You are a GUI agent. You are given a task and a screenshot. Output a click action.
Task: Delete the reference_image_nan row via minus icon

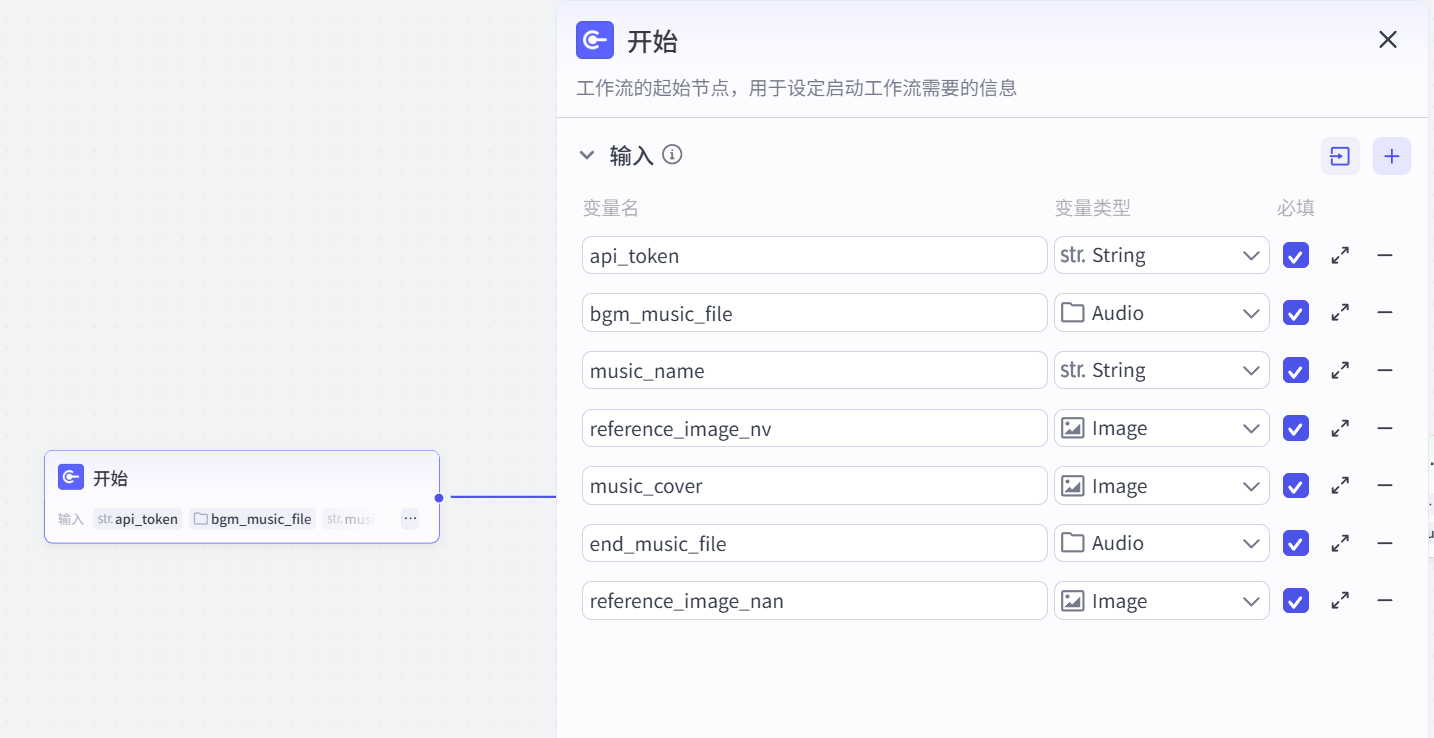pos(1385,601)
